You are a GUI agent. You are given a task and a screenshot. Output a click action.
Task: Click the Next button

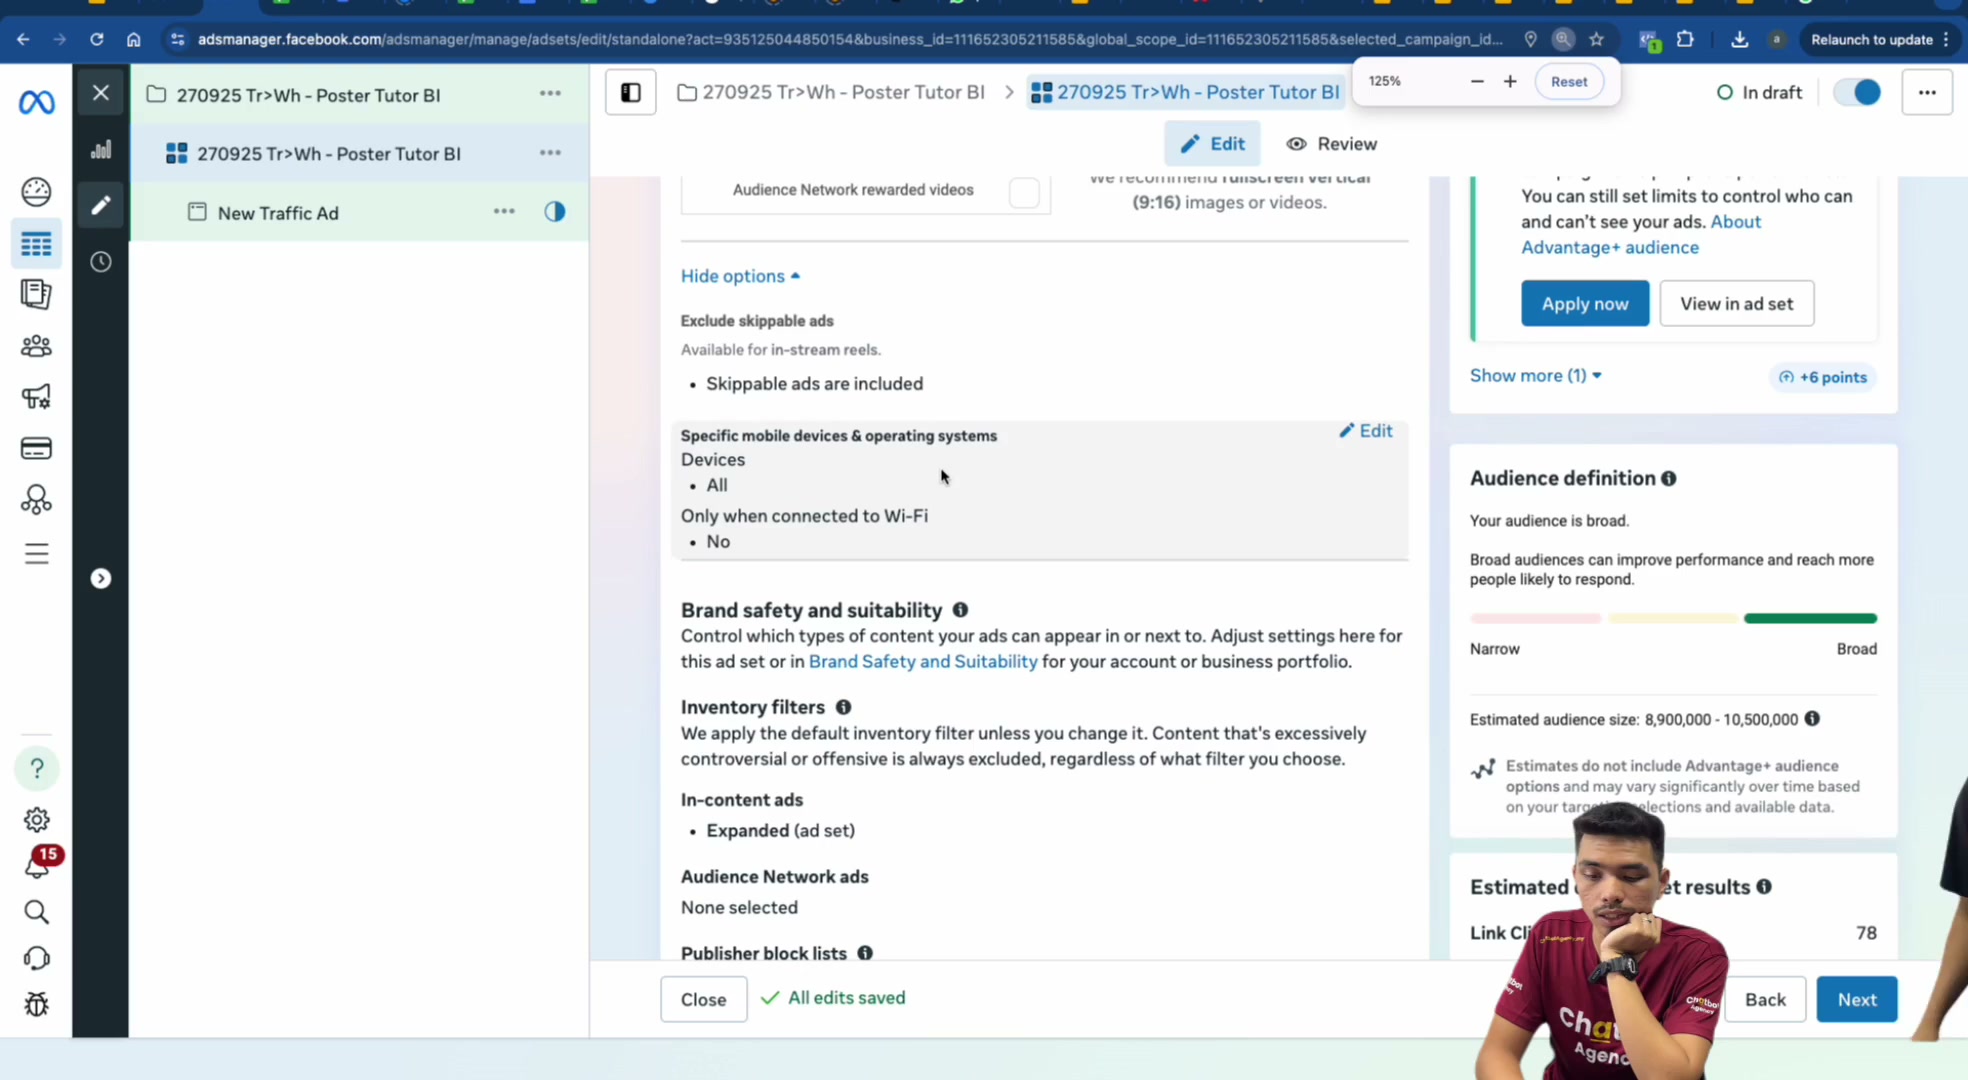pyautogui.click(x=1856, y=1000)
